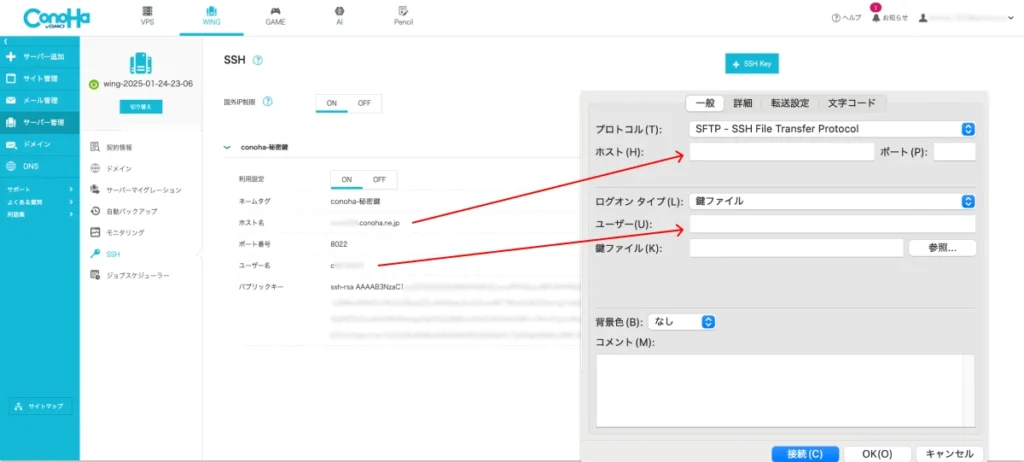The height and width of the screenshot is (462, 1024).
Task: Click the help icon next to 国外IP制限
Action: [x=267, y=102]
